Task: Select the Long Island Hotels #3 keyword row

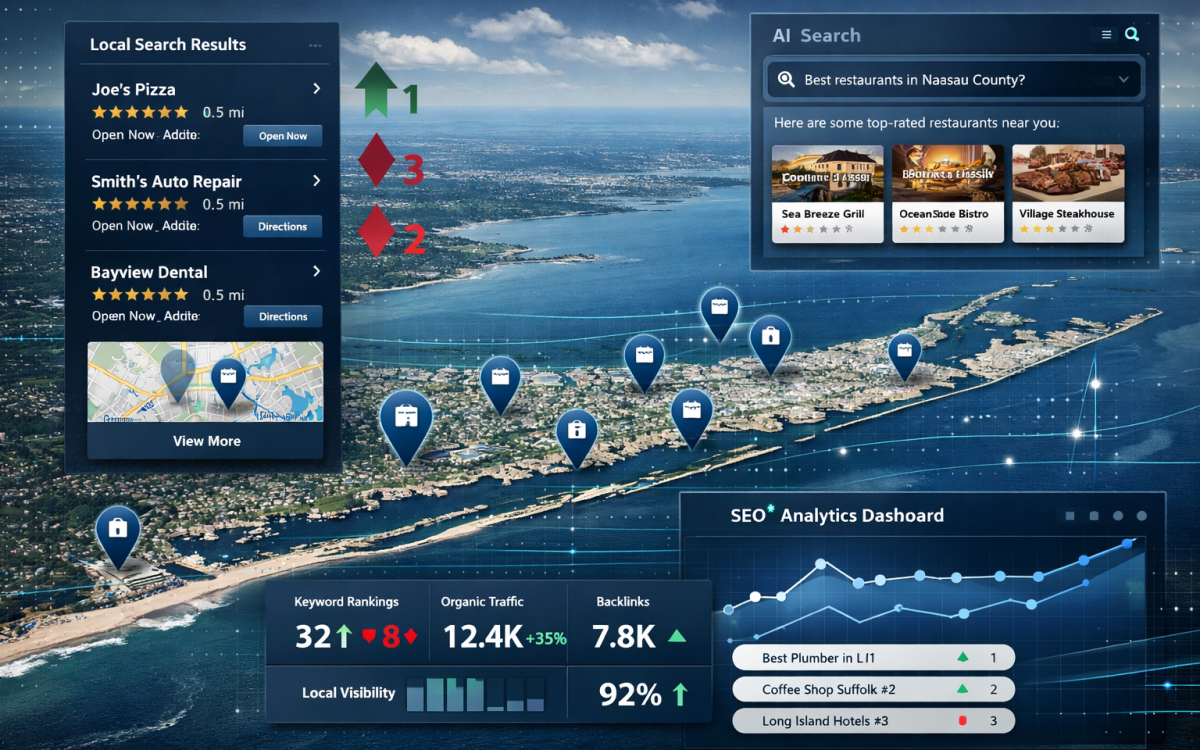Action: coord(873,721)
